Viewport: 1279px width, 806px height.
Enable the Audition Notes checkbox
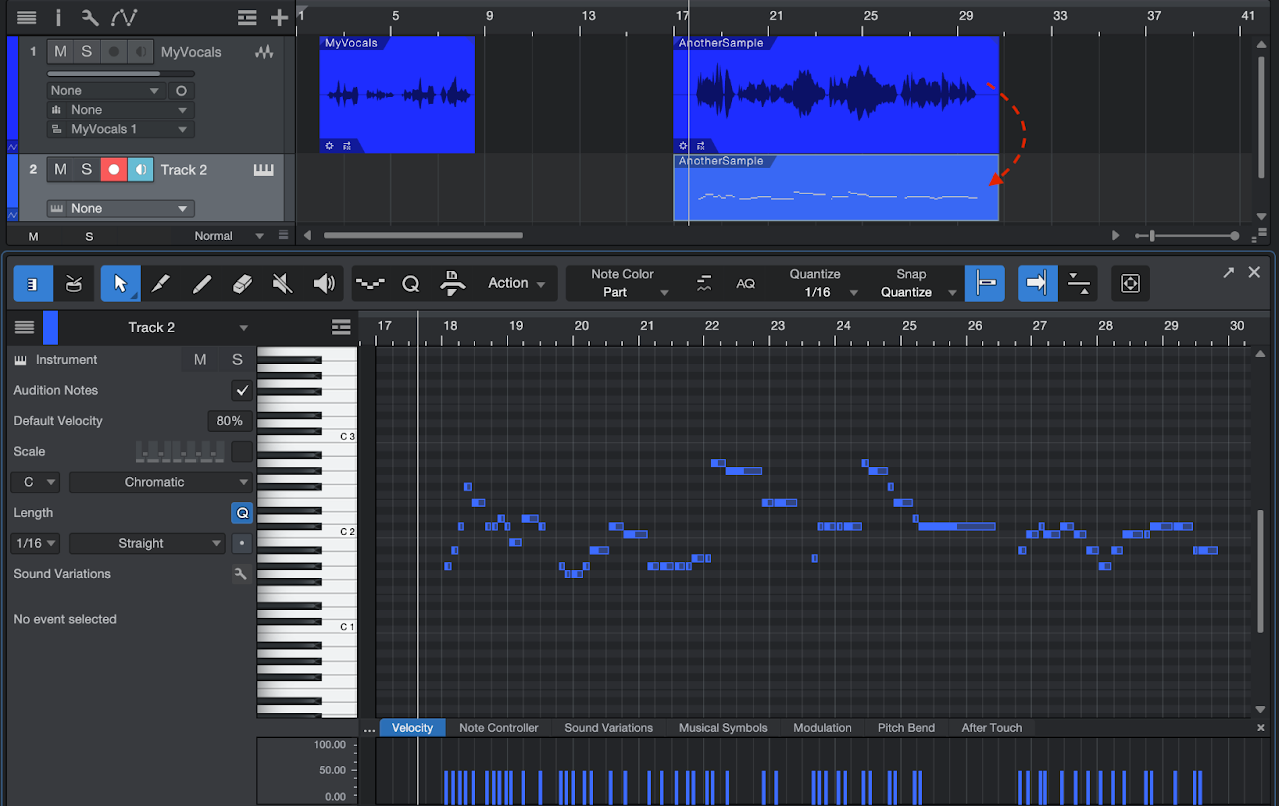(x=241, y=390)
